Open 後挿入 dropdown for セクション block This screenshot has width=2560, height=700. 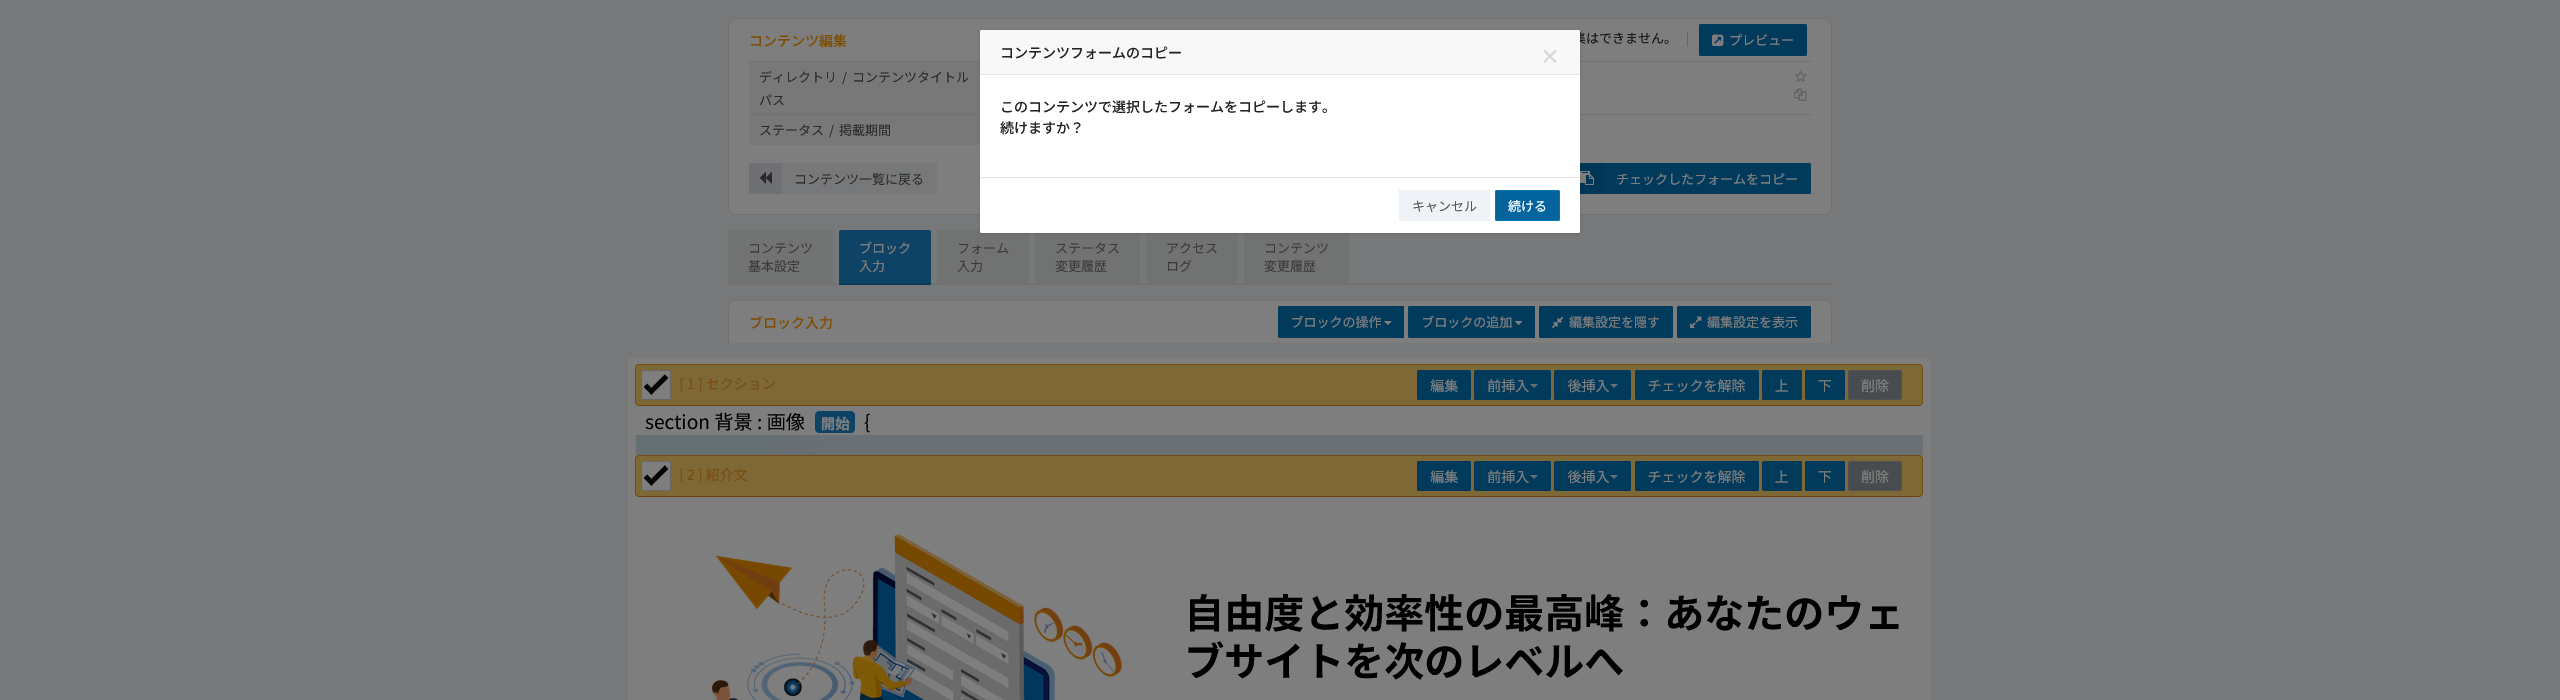(1592, 386)
